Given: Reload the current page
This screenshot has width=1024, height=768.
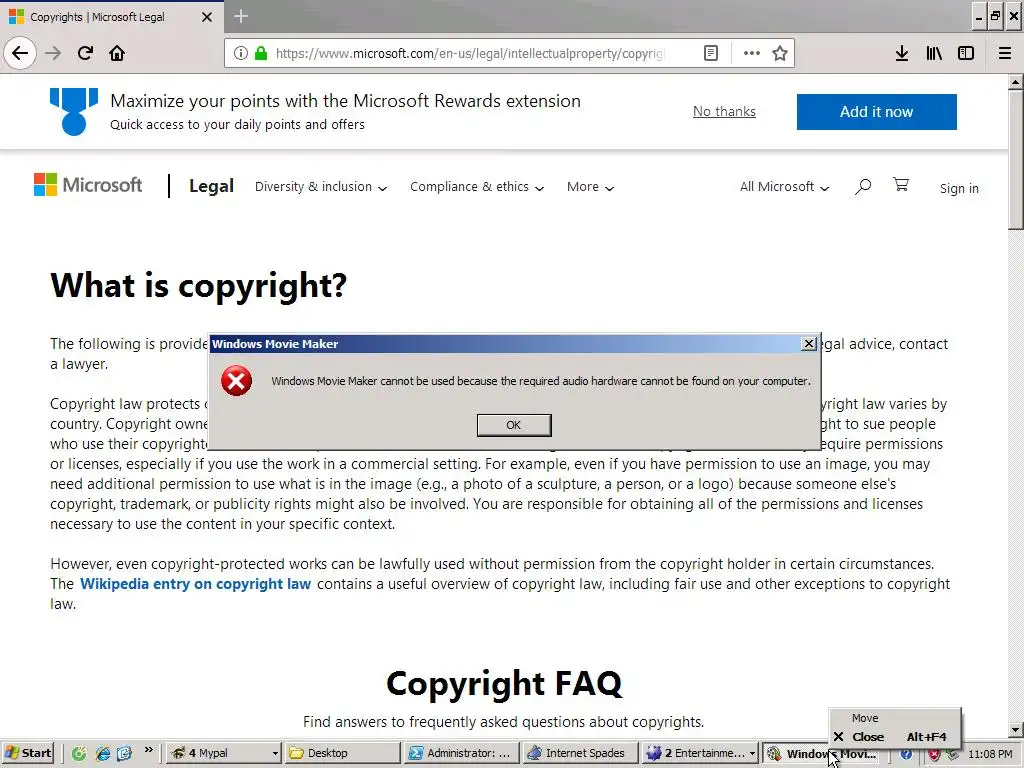Looking at the screenshot, I should pos(85,53).
